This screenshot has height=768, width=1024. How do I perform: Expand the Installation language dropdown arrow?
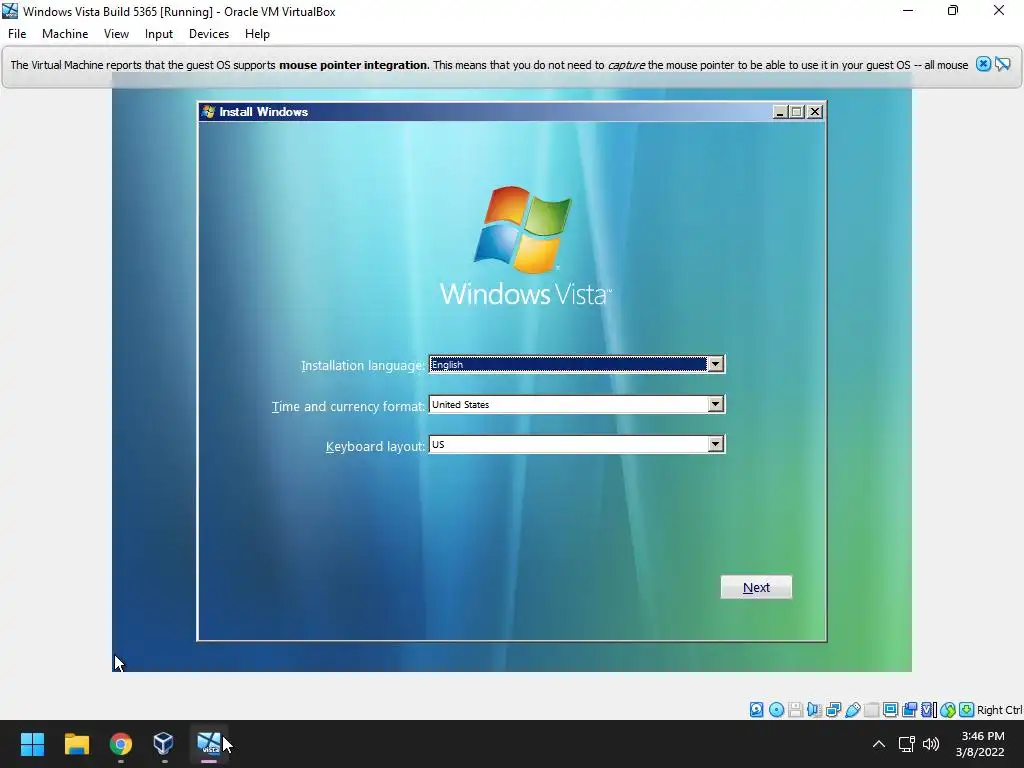tap(716, 364)
